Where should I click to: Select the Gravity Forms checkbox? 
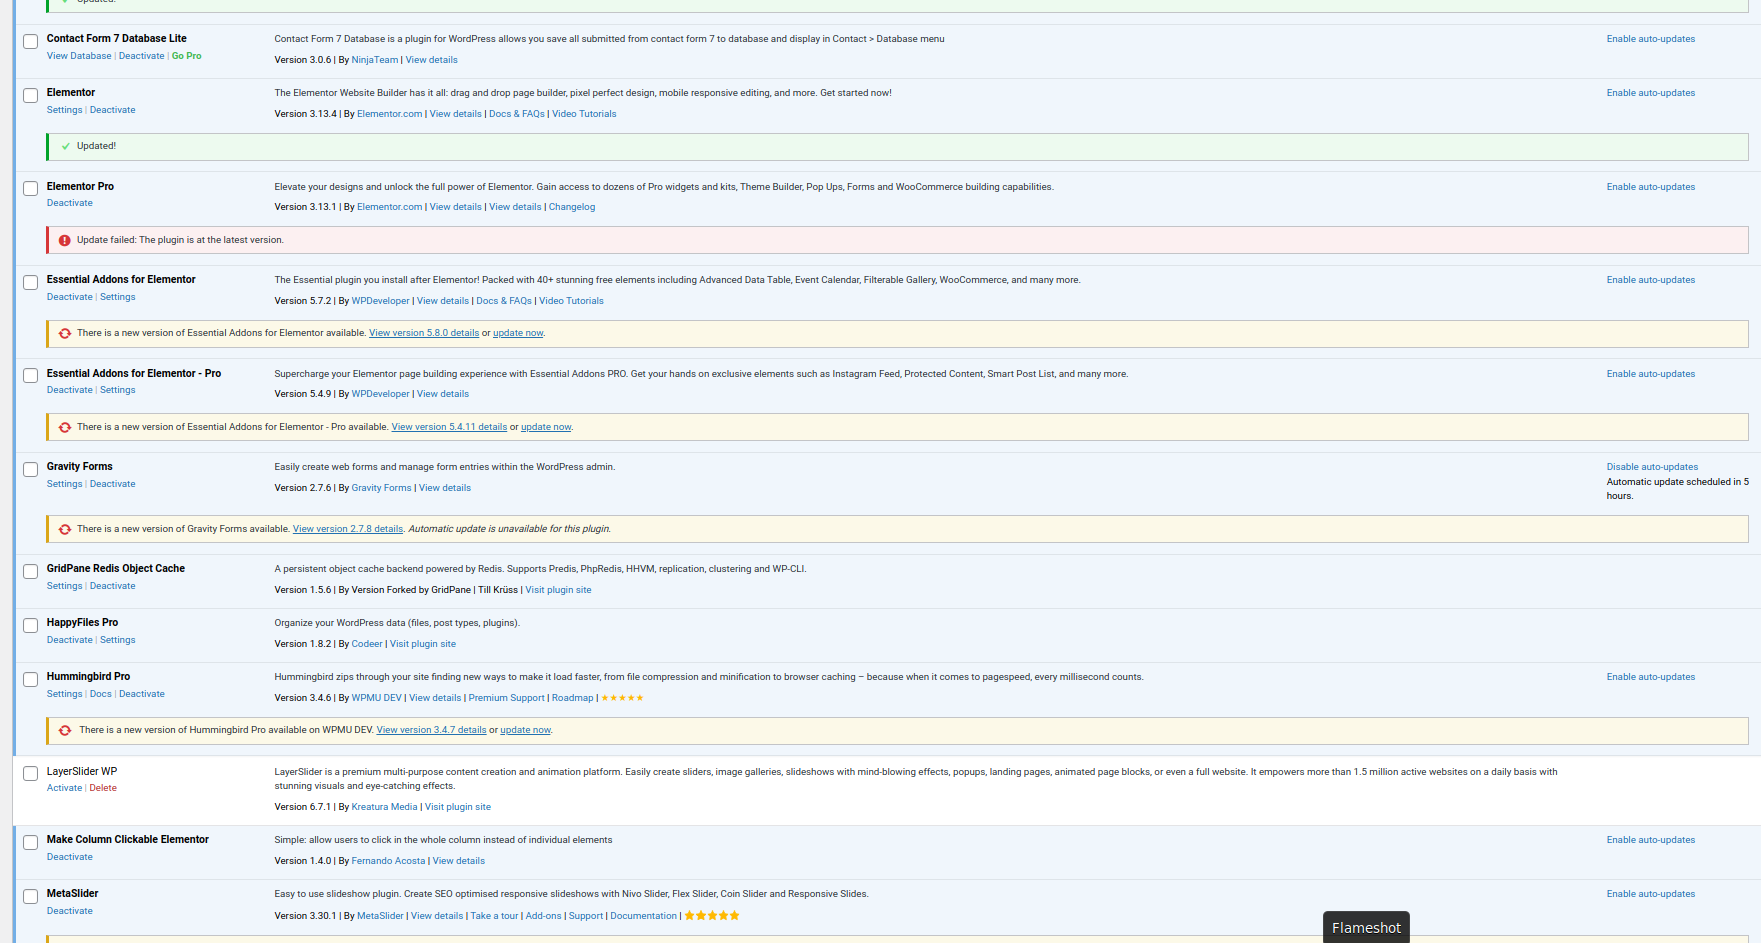point(31,469)
